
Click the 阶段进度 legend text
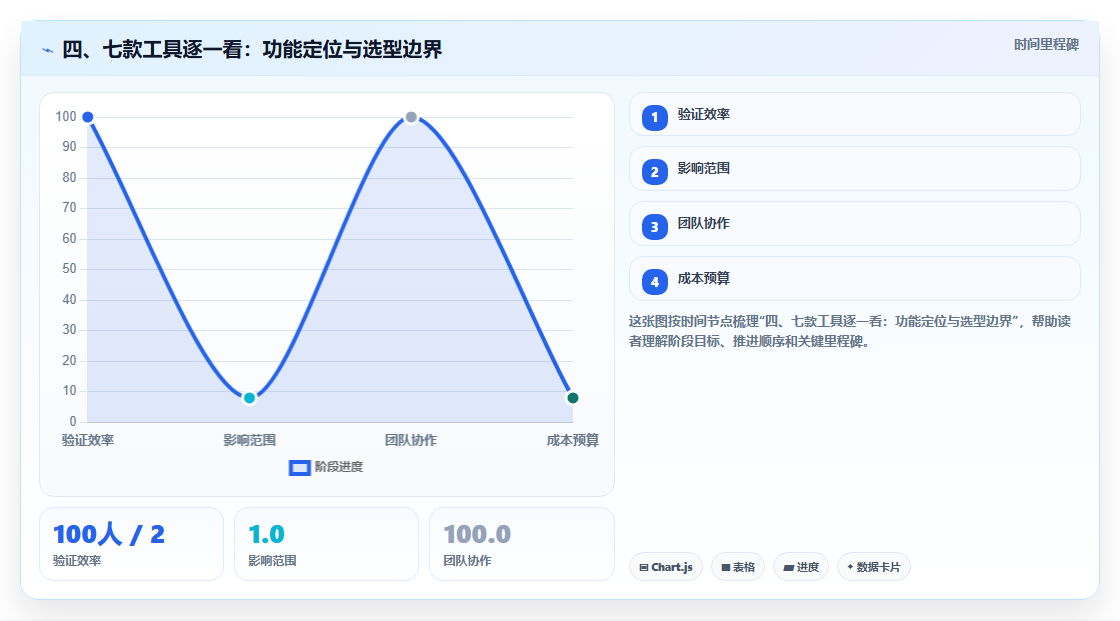(339, 467)
